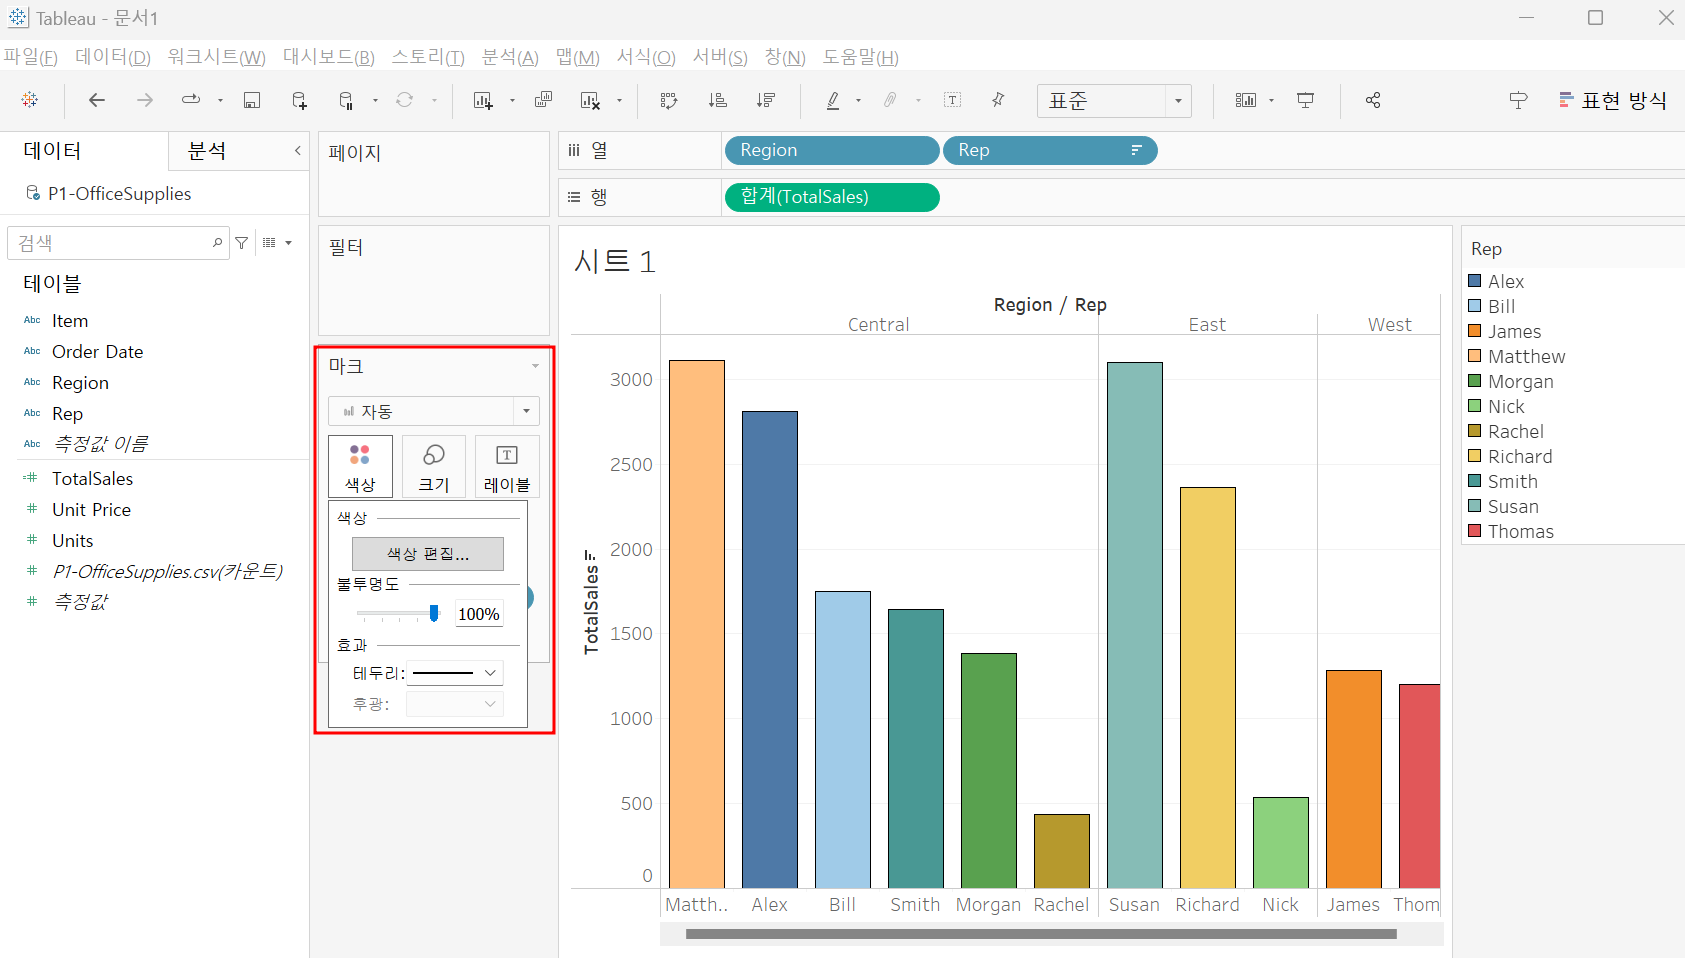The height and width of the screenshot is (958, 1685).
Task: Undo with the back arrow toolbar icon
Action: [x=97, y=100]
